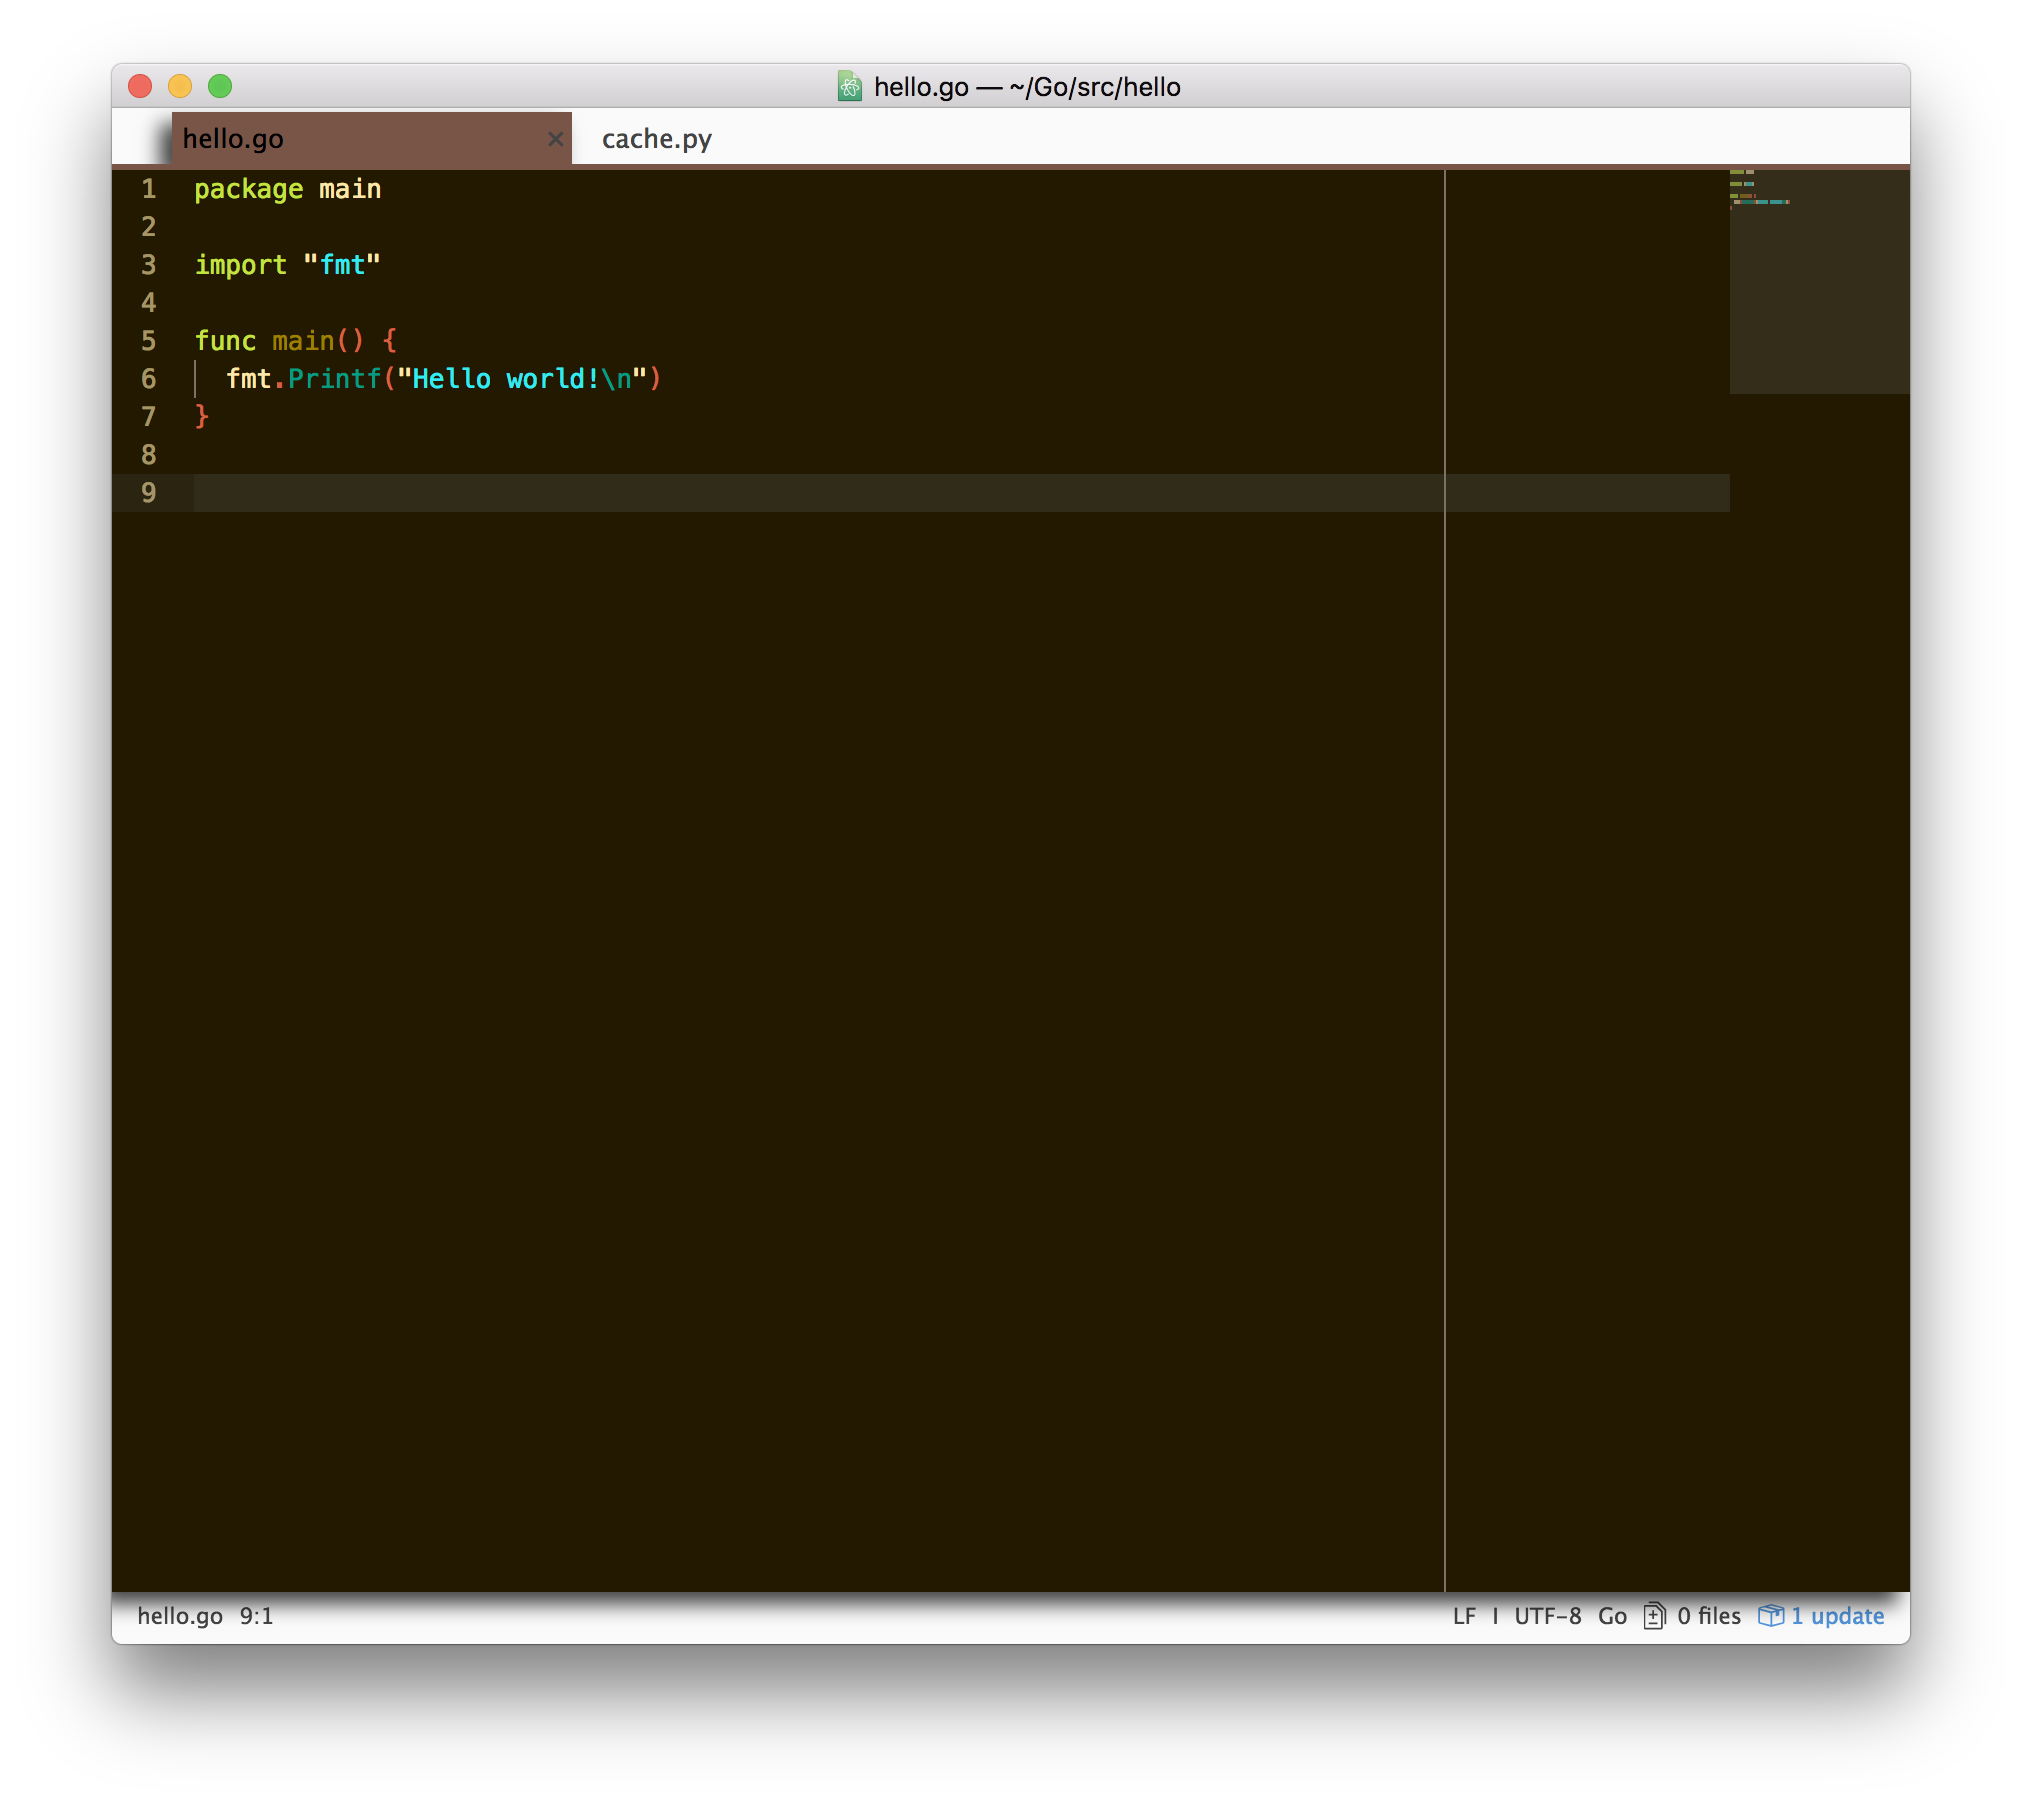Click the Atom file icon in title

point(849,87)
